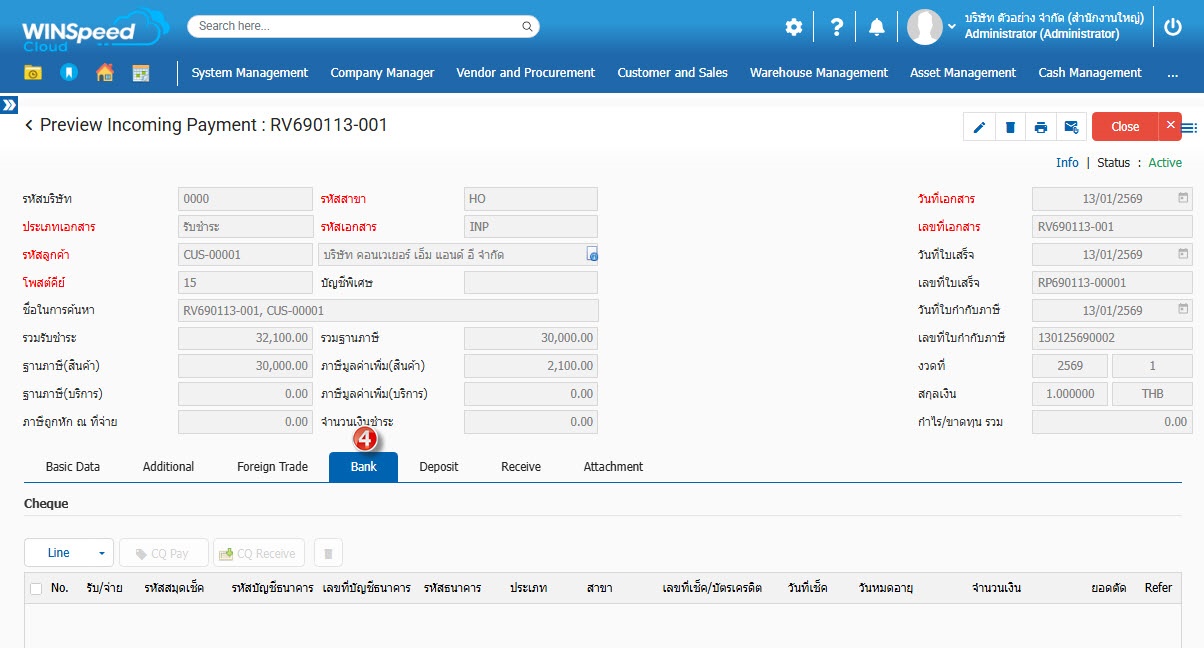Expand the left sidebar double-arrow
This screenshot has height=648, width=1204.
tap(9, 104)
